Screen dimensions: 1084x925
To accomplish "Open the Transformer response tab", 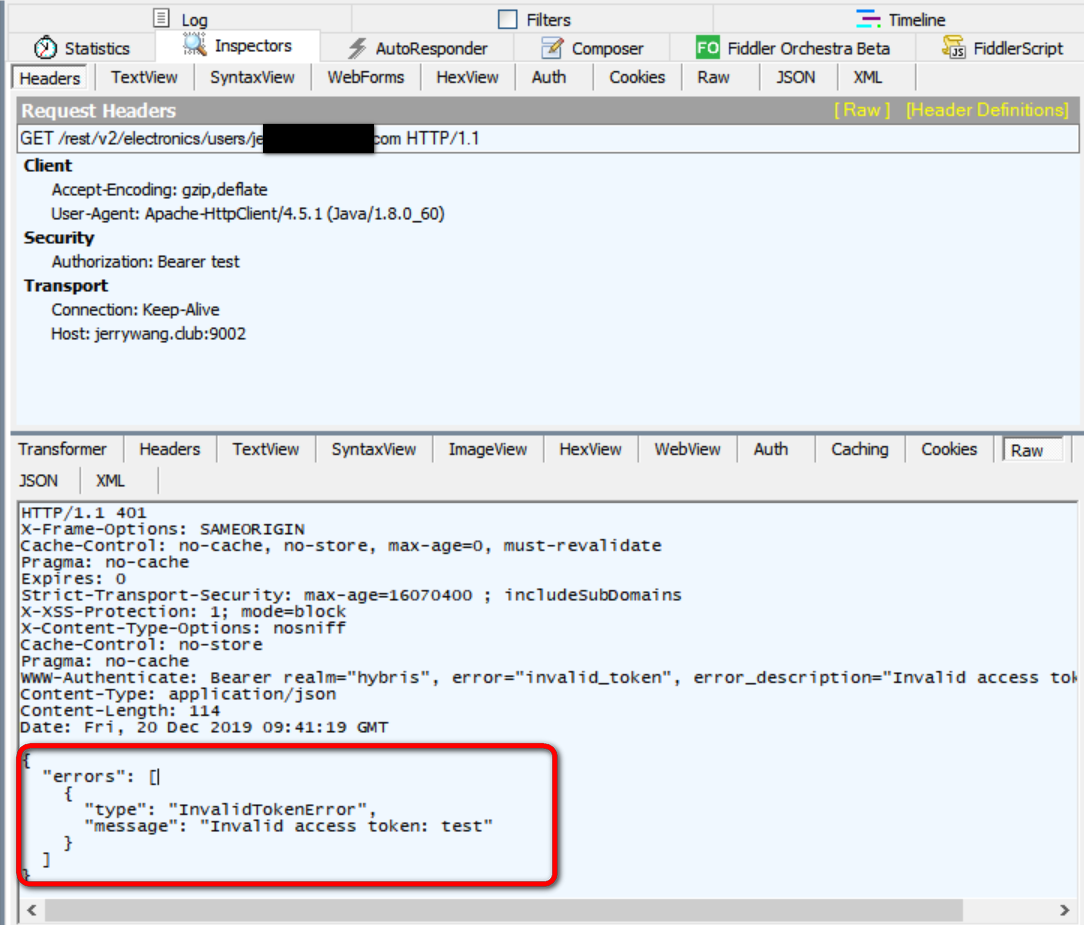I will [x=63, y=449].
